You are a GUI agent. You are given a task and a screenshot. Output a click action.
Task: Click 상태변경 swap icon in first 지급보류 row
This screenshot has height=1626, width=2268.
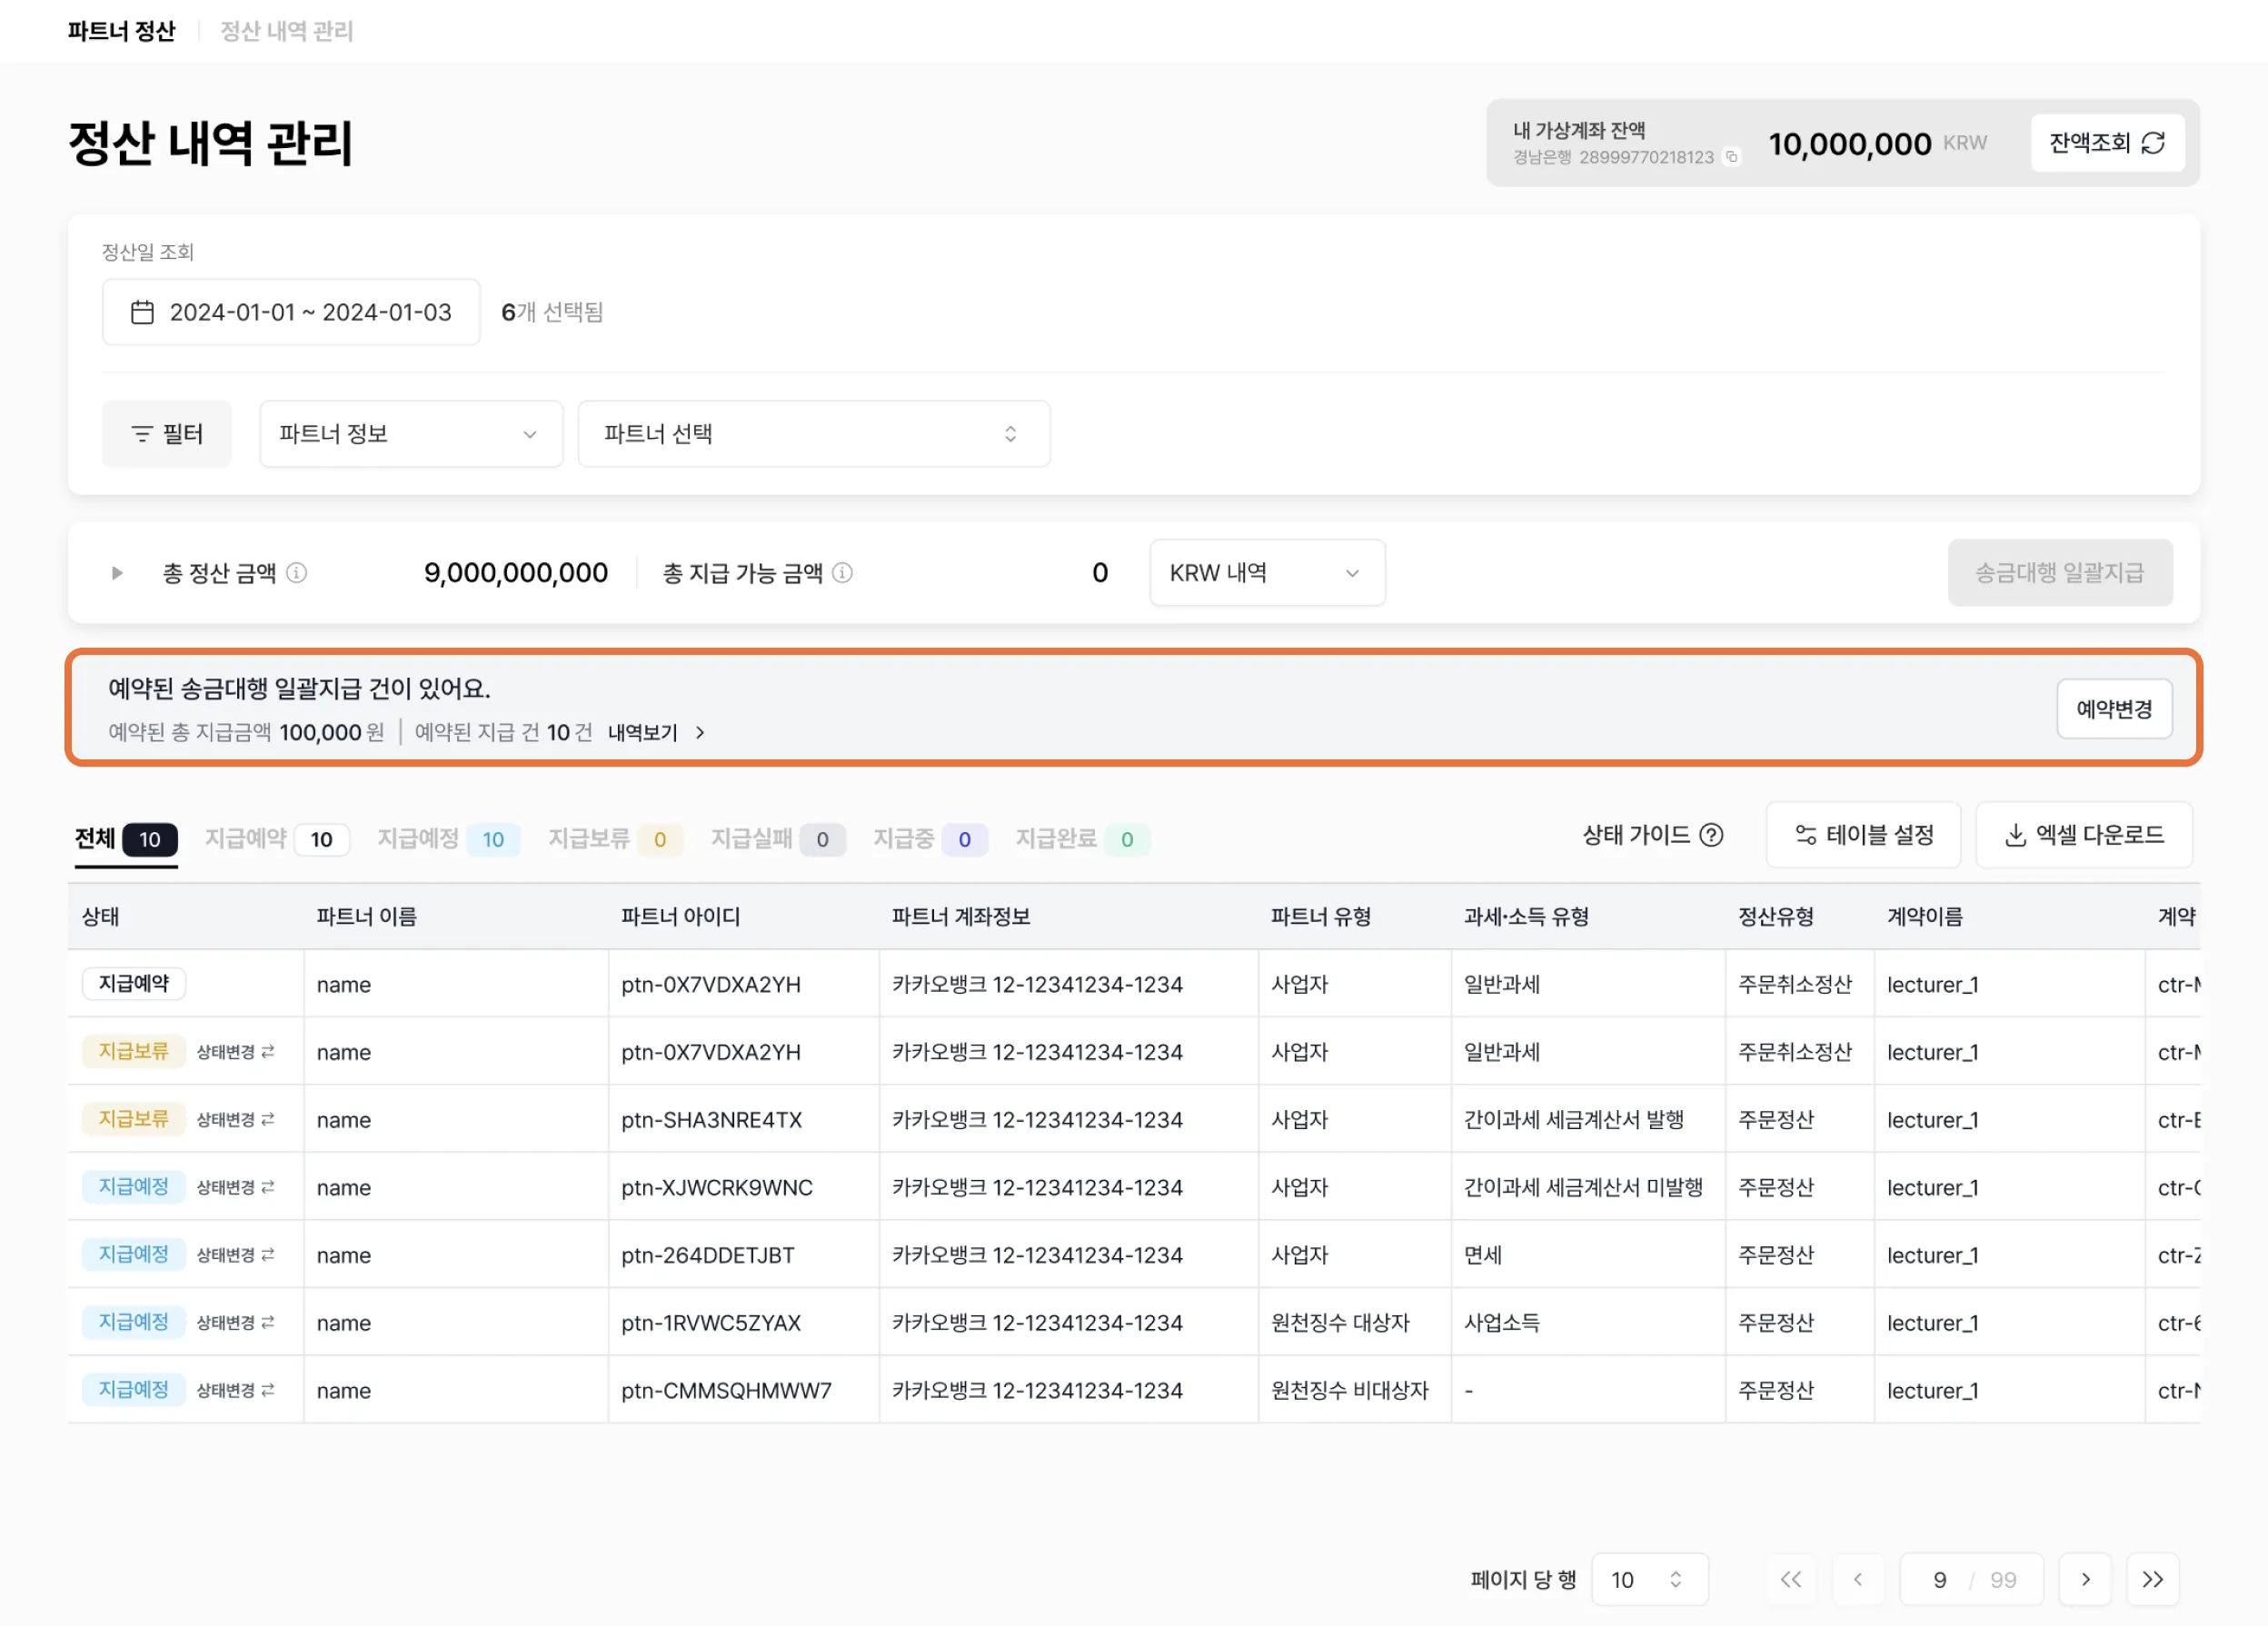(267, 1051)
